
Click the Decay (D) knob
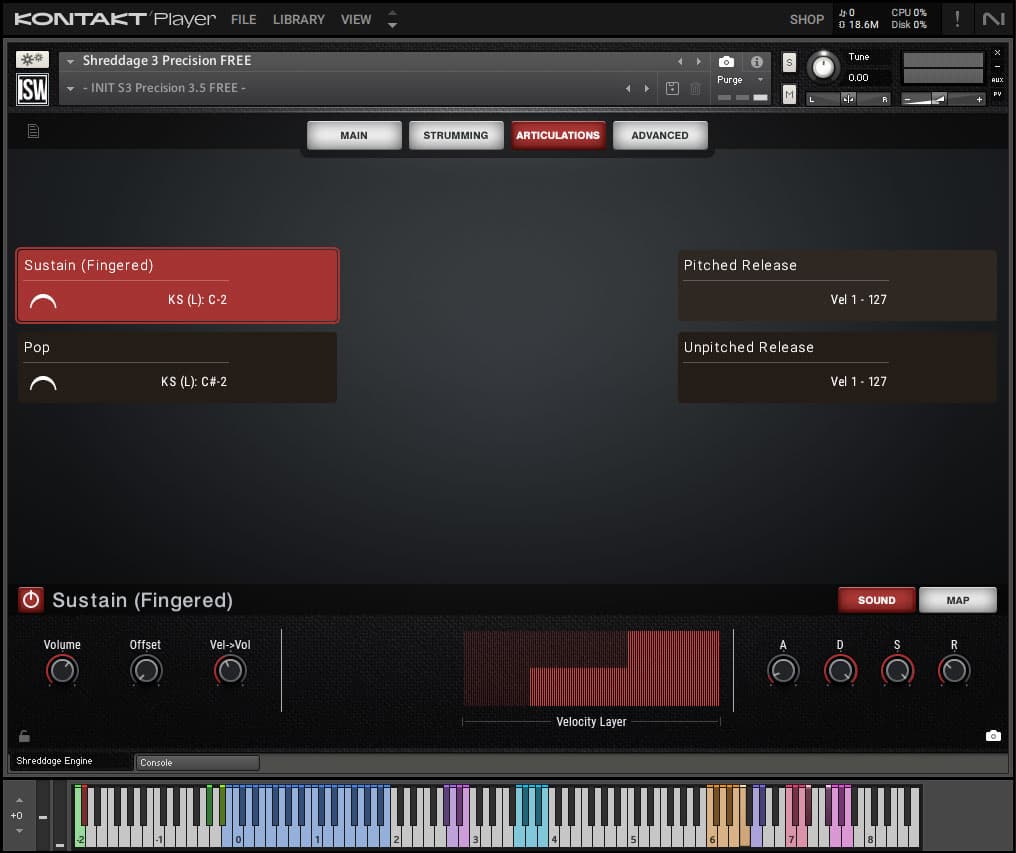coord(840,670)
